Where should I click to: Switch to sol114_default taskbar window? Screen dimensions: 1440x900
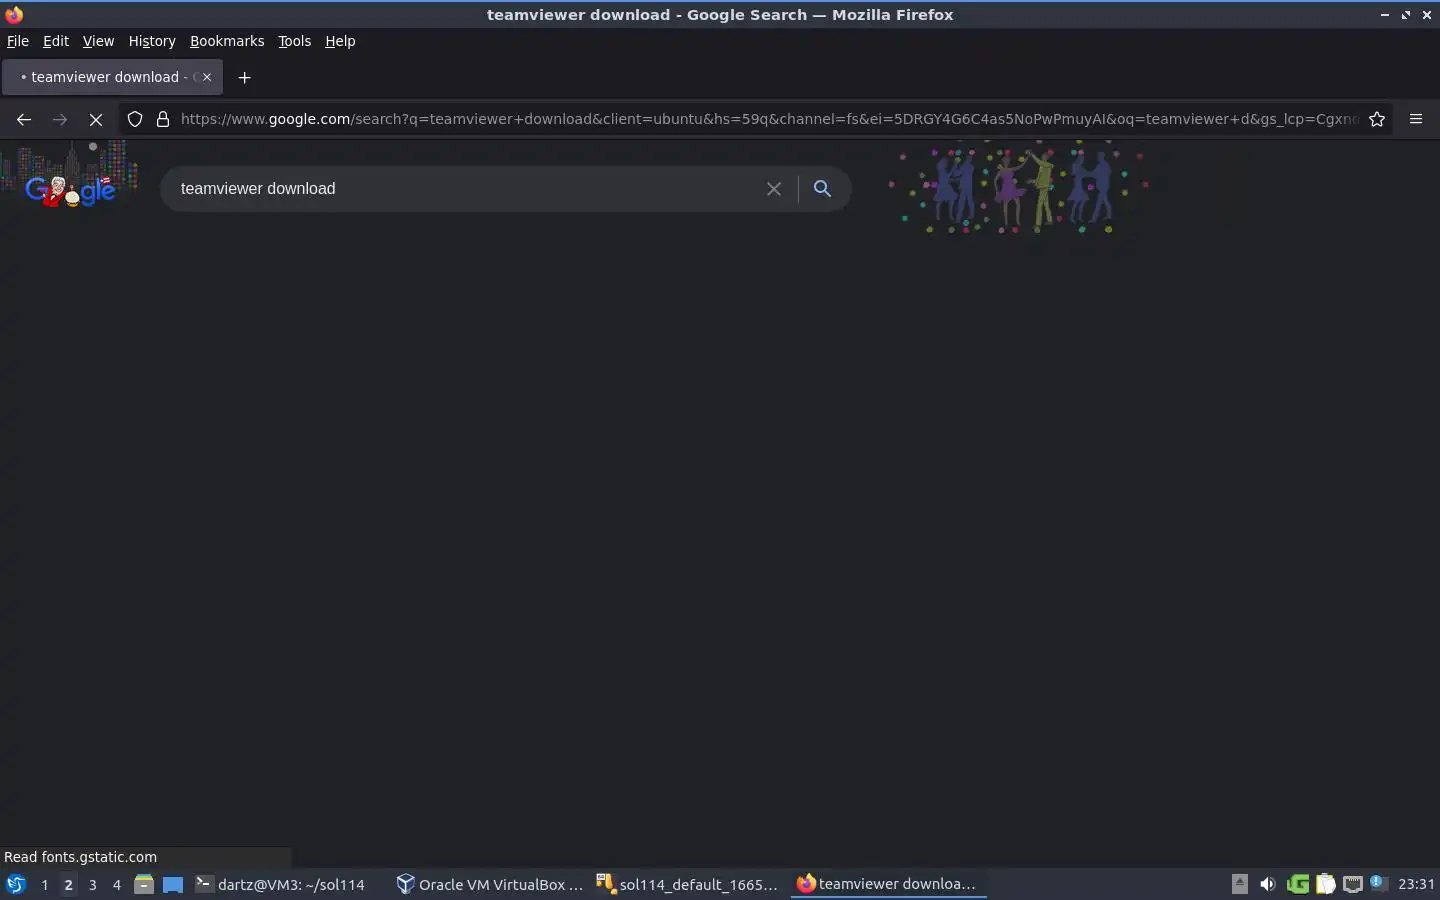point(688,884)
